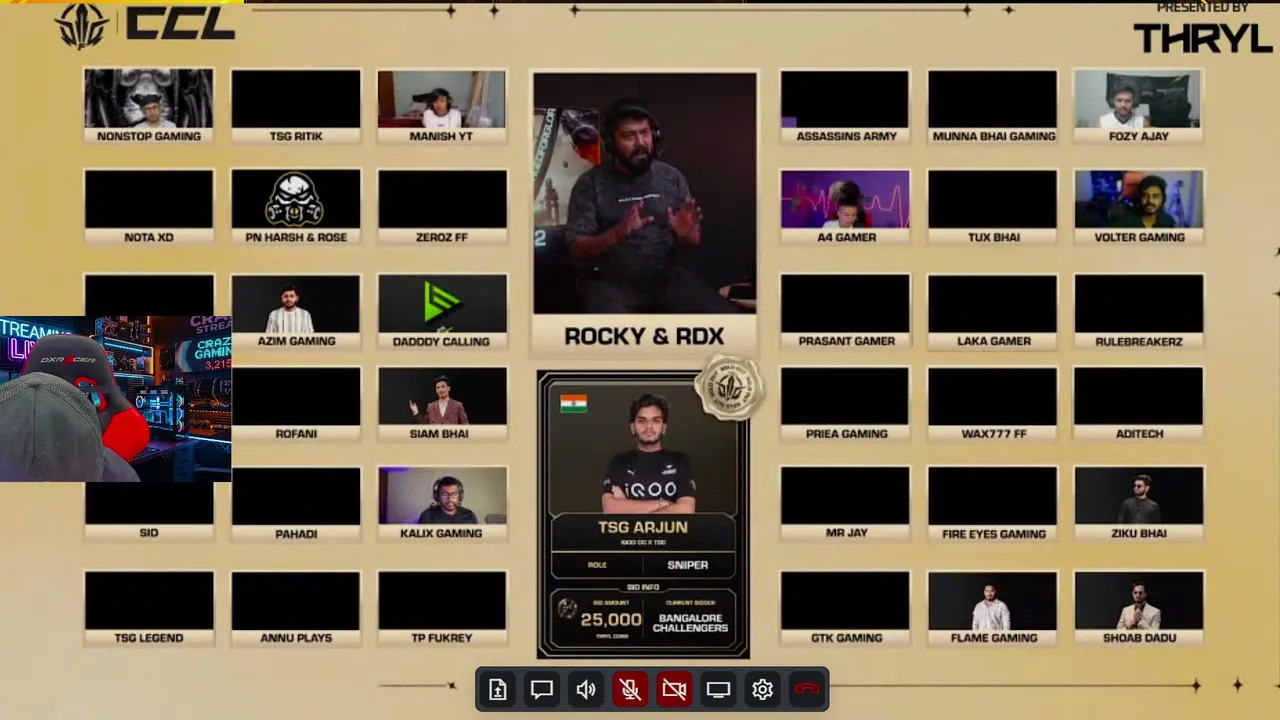Select the WAX777 FF video tile

(993, 404)
